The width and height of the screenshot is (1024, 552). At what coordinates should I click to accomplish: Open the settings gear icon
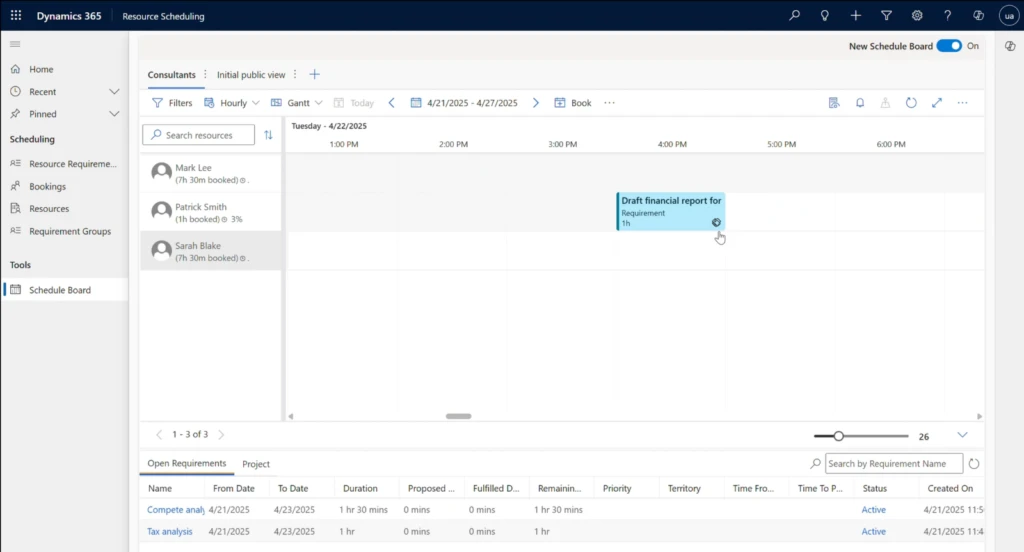tap(917, 15)
